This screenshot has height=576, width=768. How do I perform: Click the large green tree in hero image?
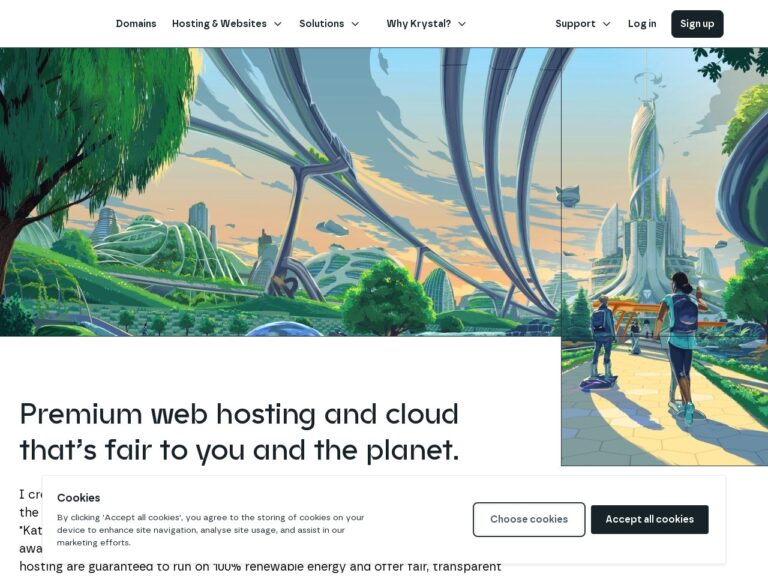pyautogui.click(x=93, y=142)
